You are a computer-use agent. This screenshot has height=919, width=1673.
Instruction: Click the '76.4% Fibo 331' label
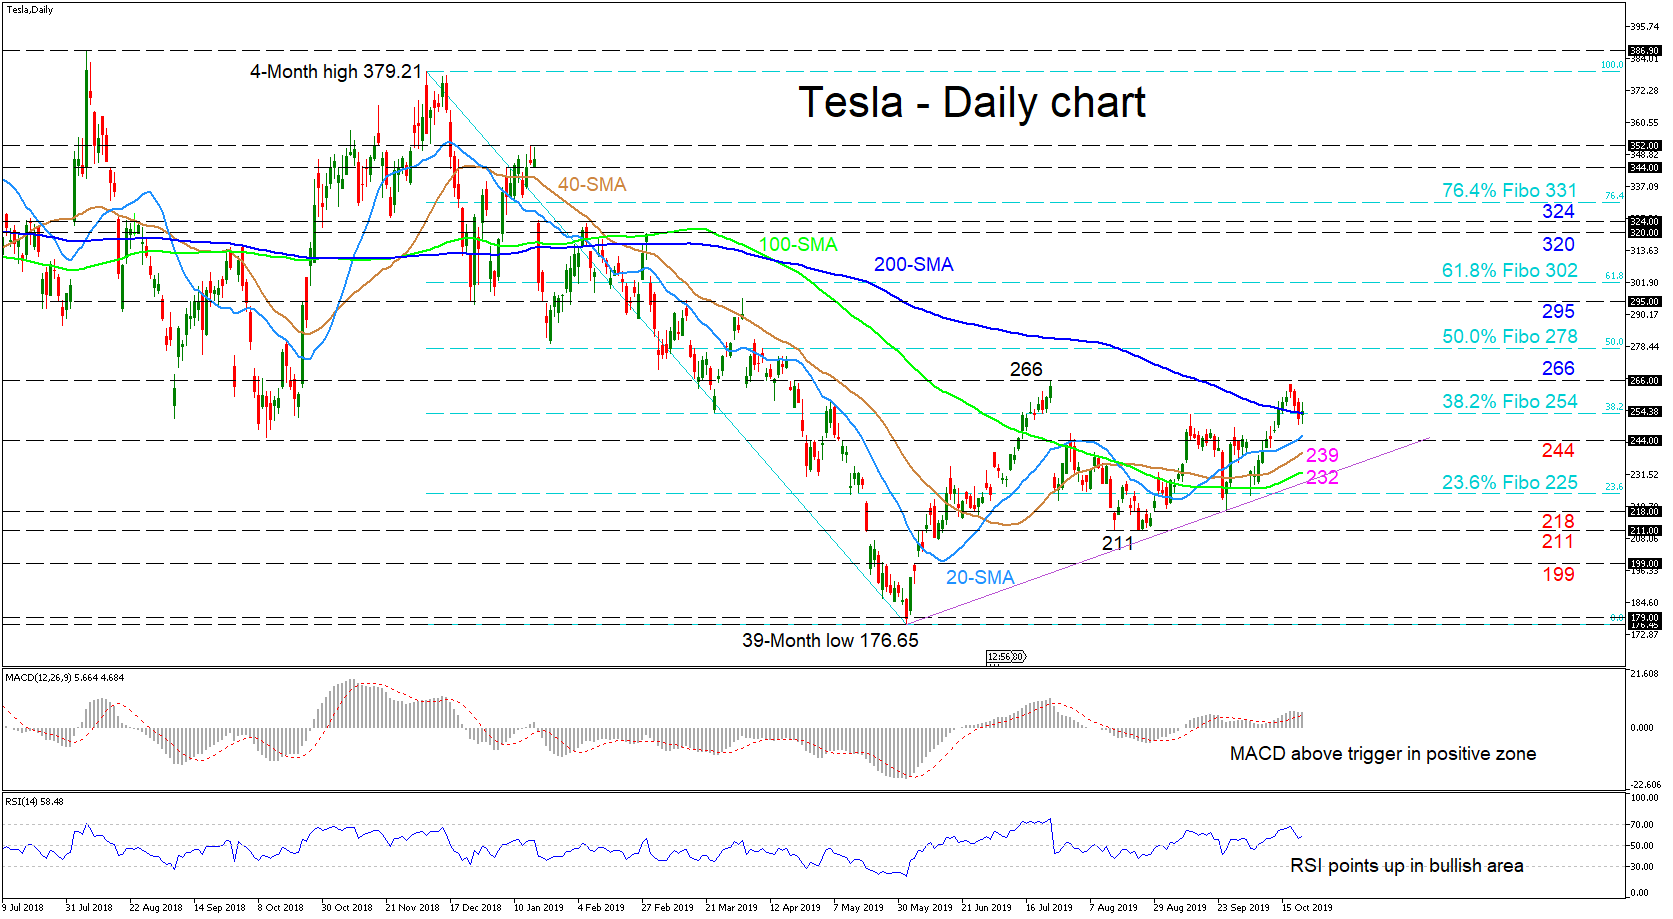[x=1509, y=190]
